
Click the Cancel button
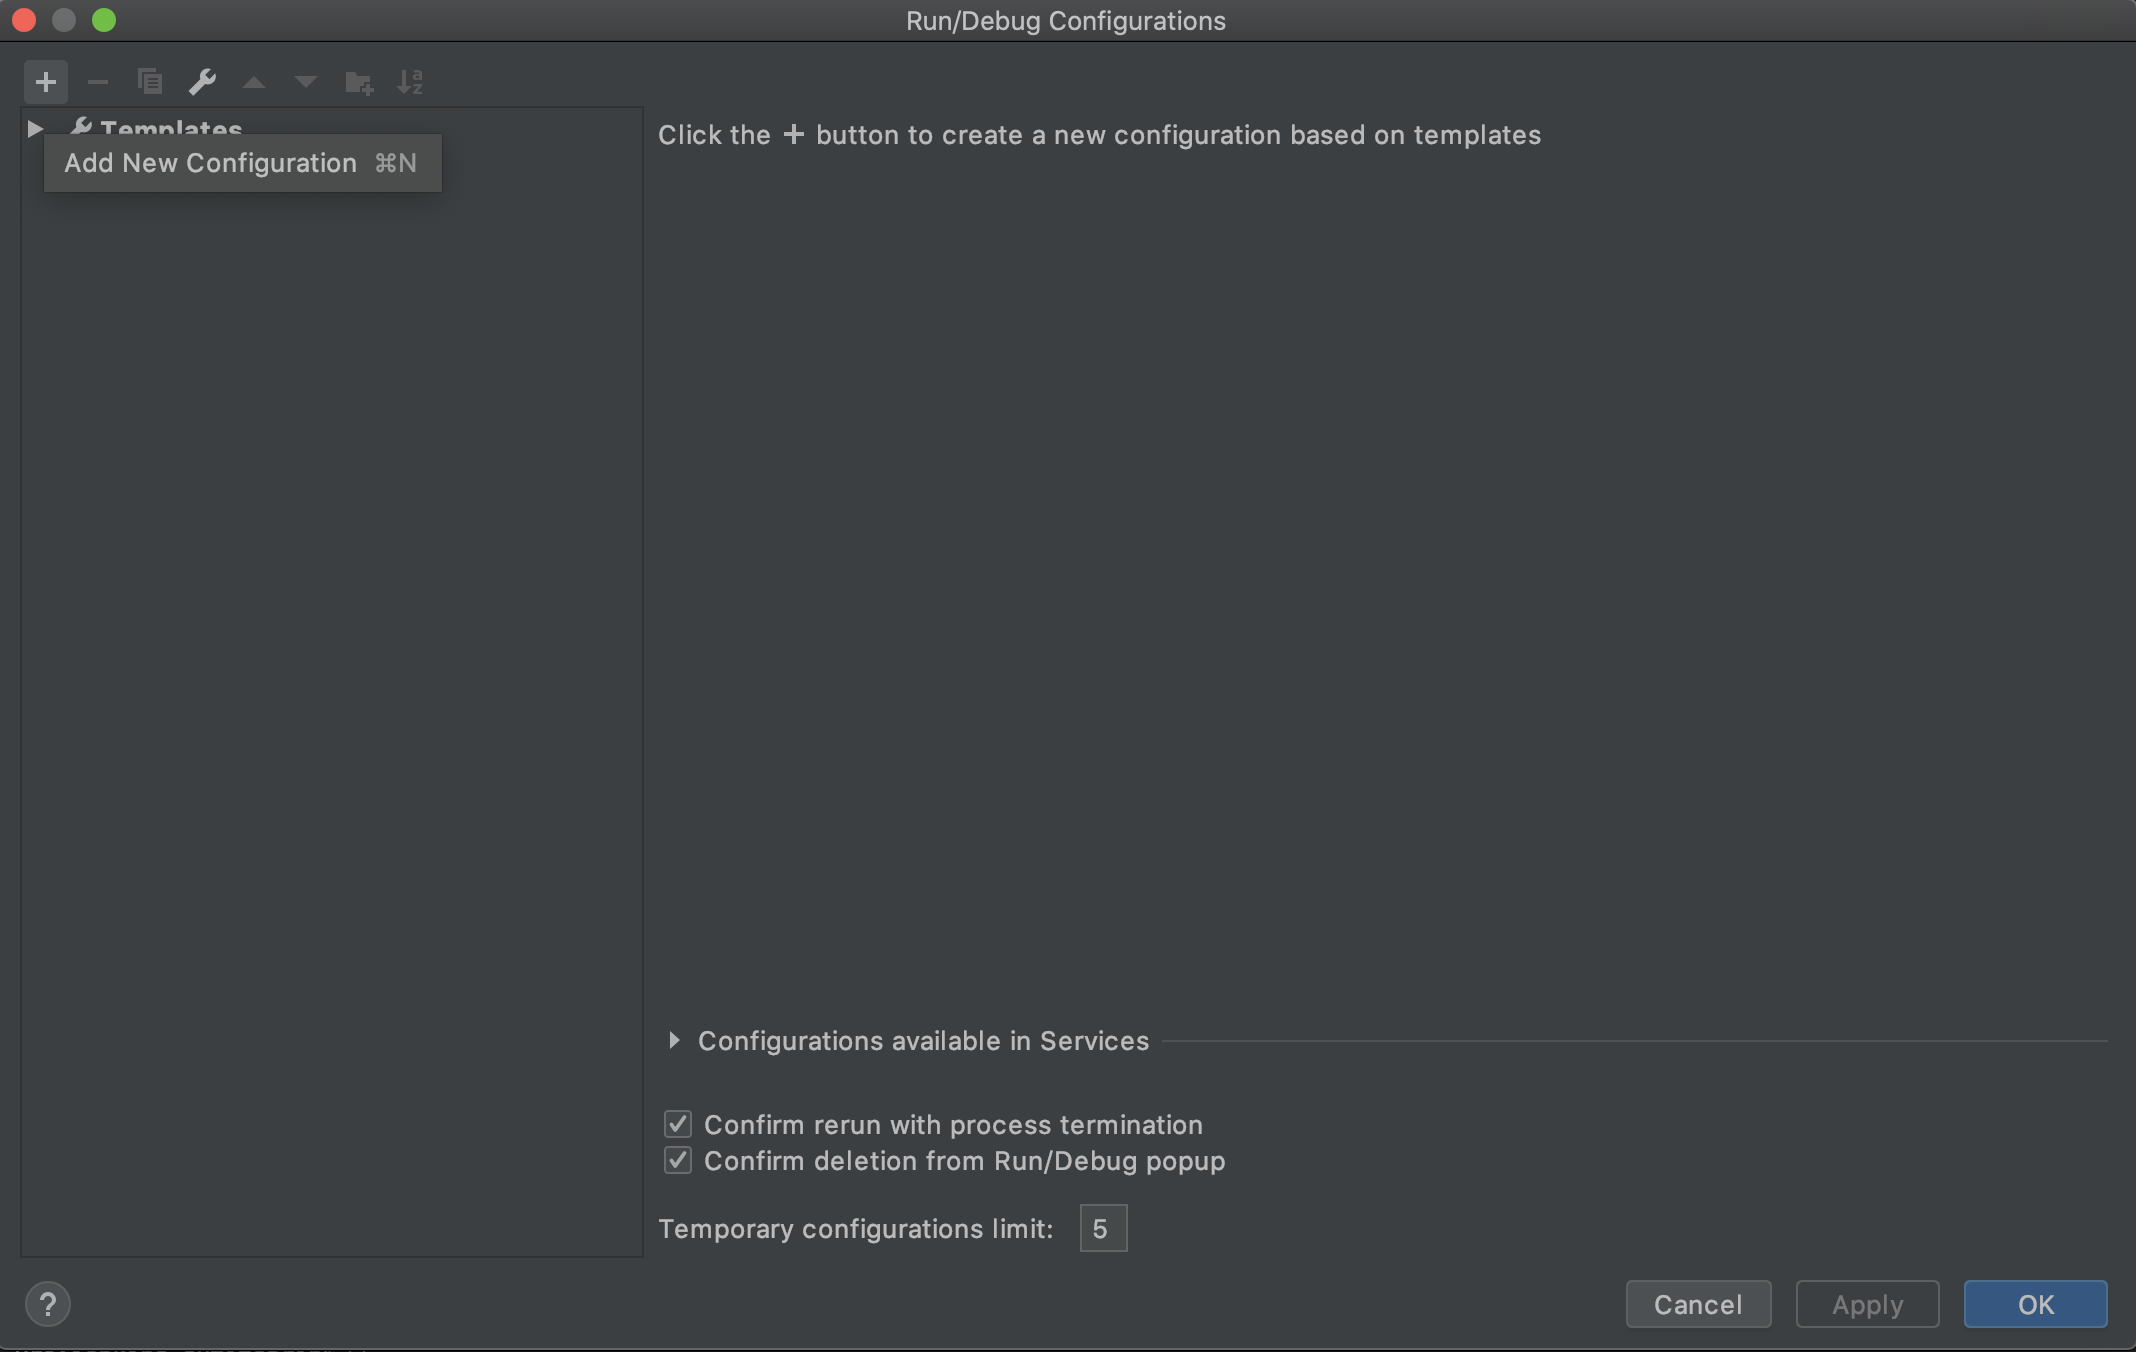coord(1697,1304)
